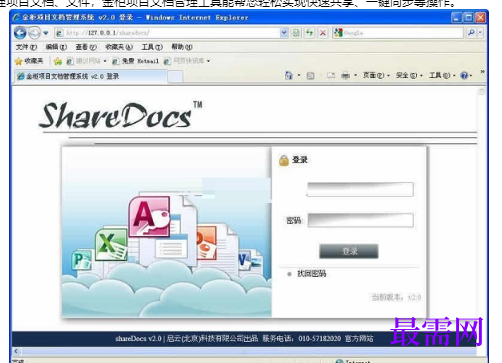
Task: Click the 找回密码 link
Action: click(x=311, y=274)
